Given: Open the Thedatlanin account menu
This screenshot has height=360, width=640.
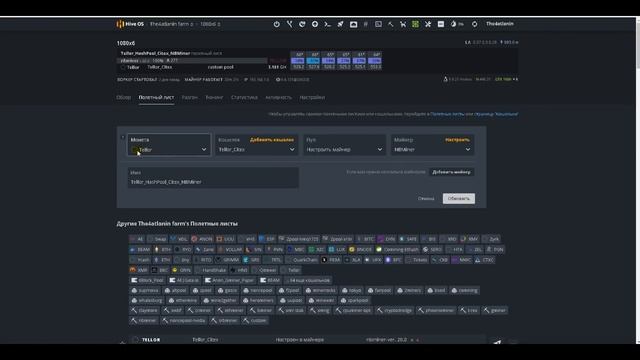Looking at the screenshot, I should click(500, 24).
